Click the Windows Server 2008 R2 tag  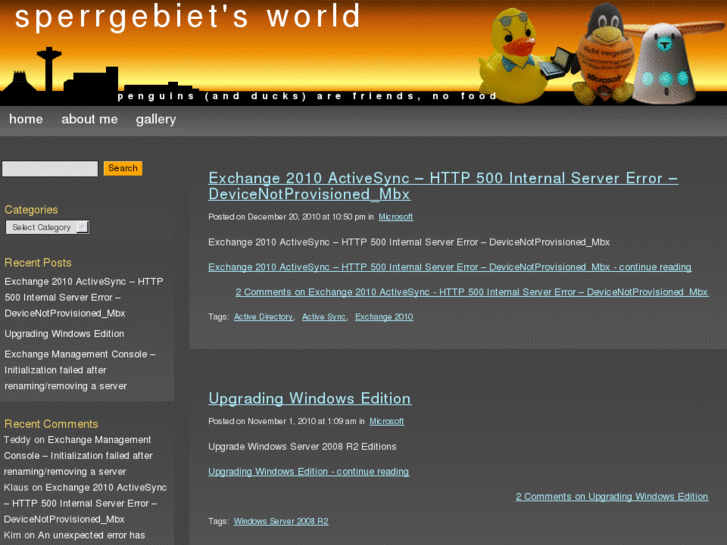pos(281,521)
